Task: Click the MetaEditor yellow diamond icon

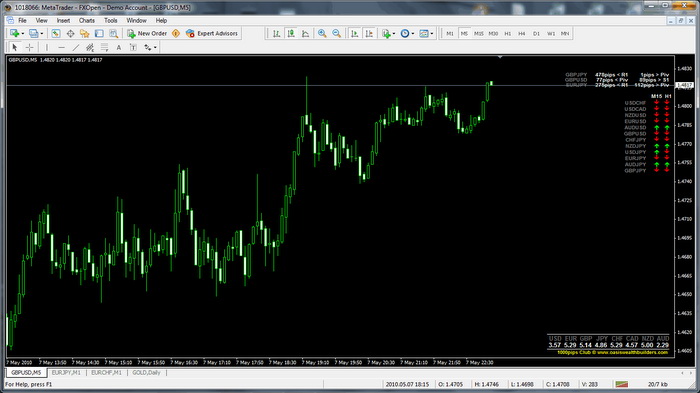Action: click(x=176, y=33)
